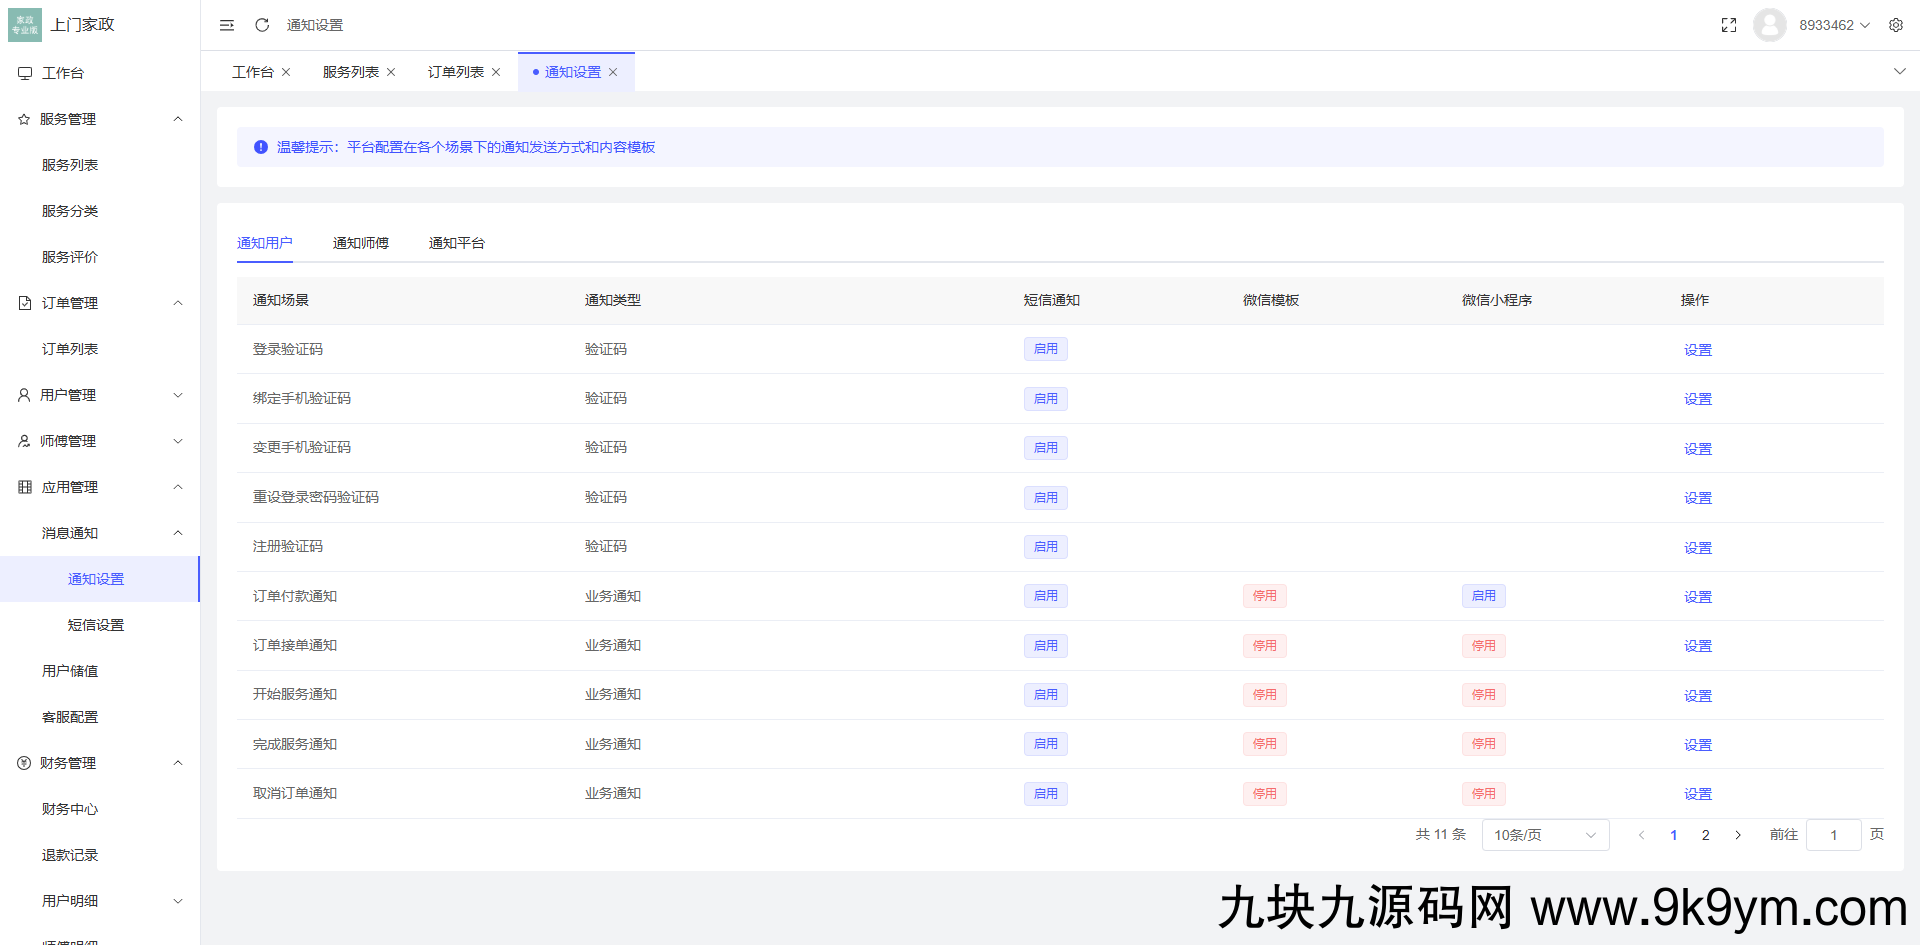Collapse the sidebar with the hamburger icon
The image size is (1920, 945).
click(226, 24)
